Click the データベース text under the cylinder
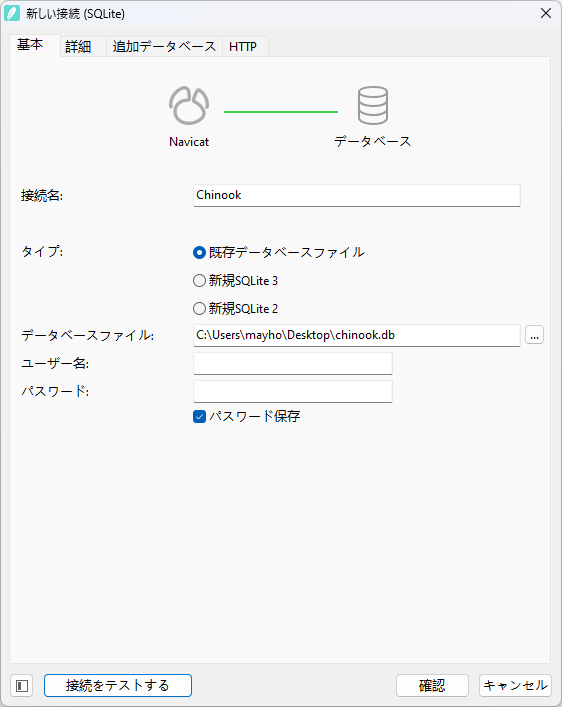 point(373,142)
